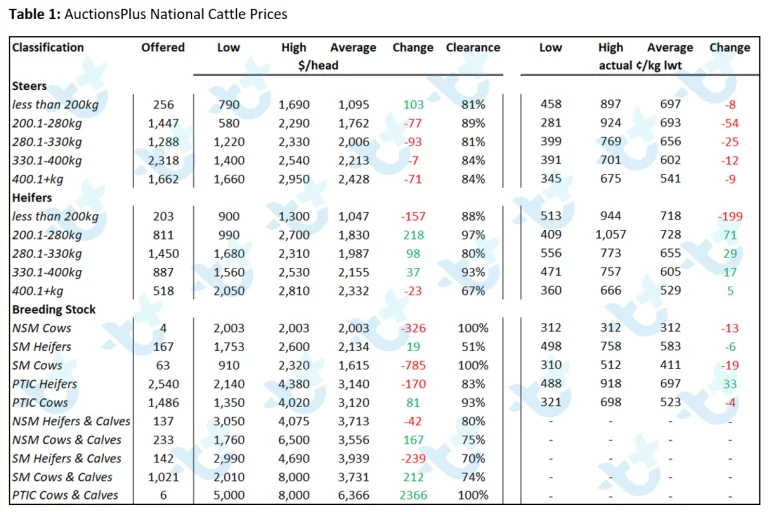Click the 'NSM Cows' row label
Screen dimensions: 768x512
tap(42, 328)
